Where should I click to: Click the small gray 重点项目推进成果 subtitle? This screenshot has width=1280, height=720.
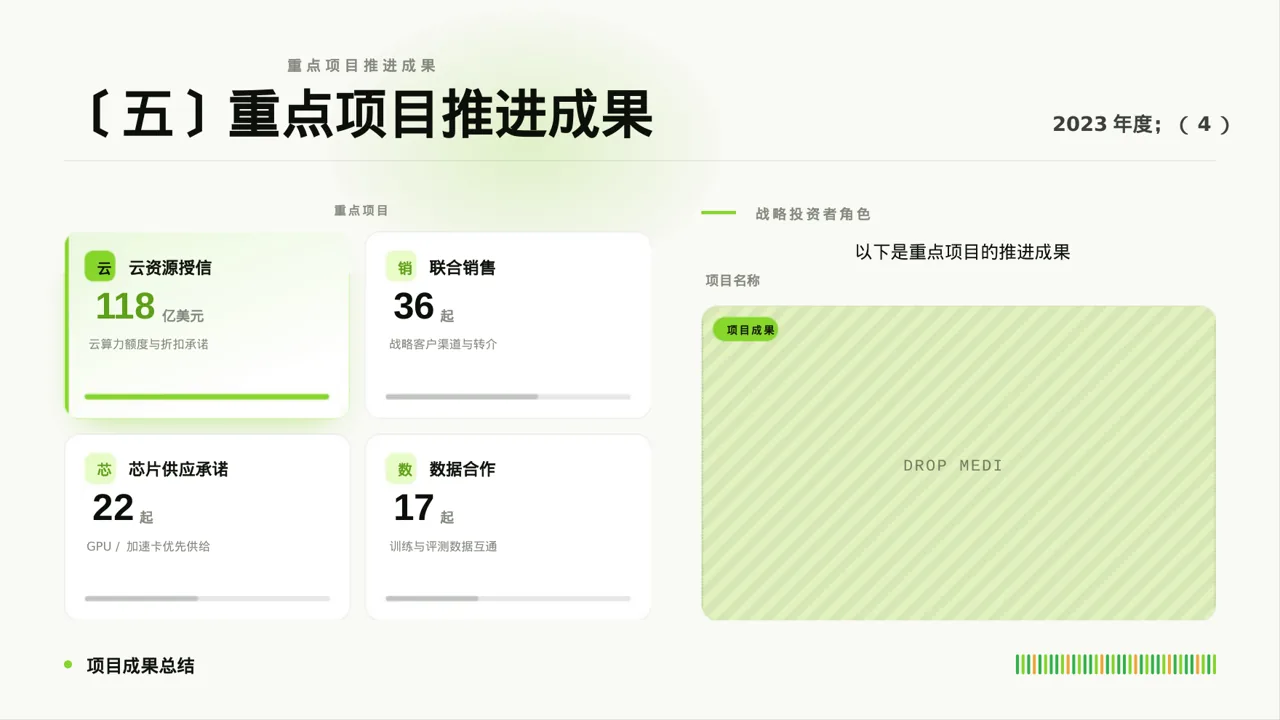(361, 65)
